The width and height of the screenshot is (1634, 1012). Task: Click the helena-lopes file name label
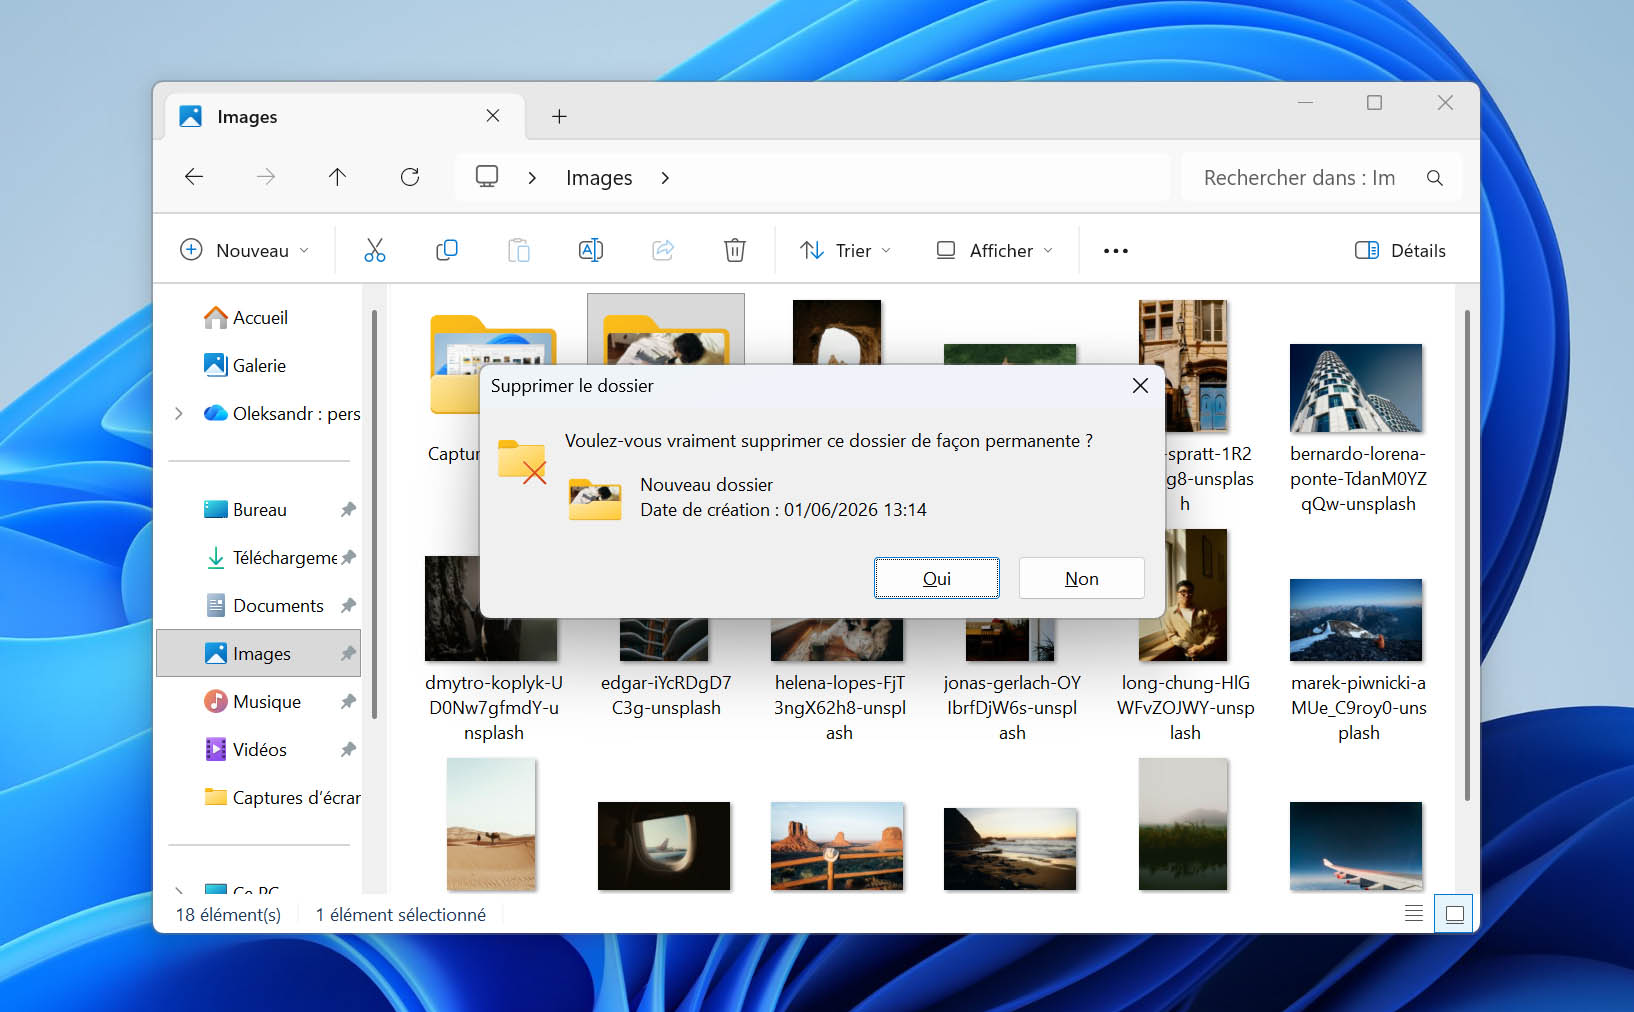click(x=840, y=707)
